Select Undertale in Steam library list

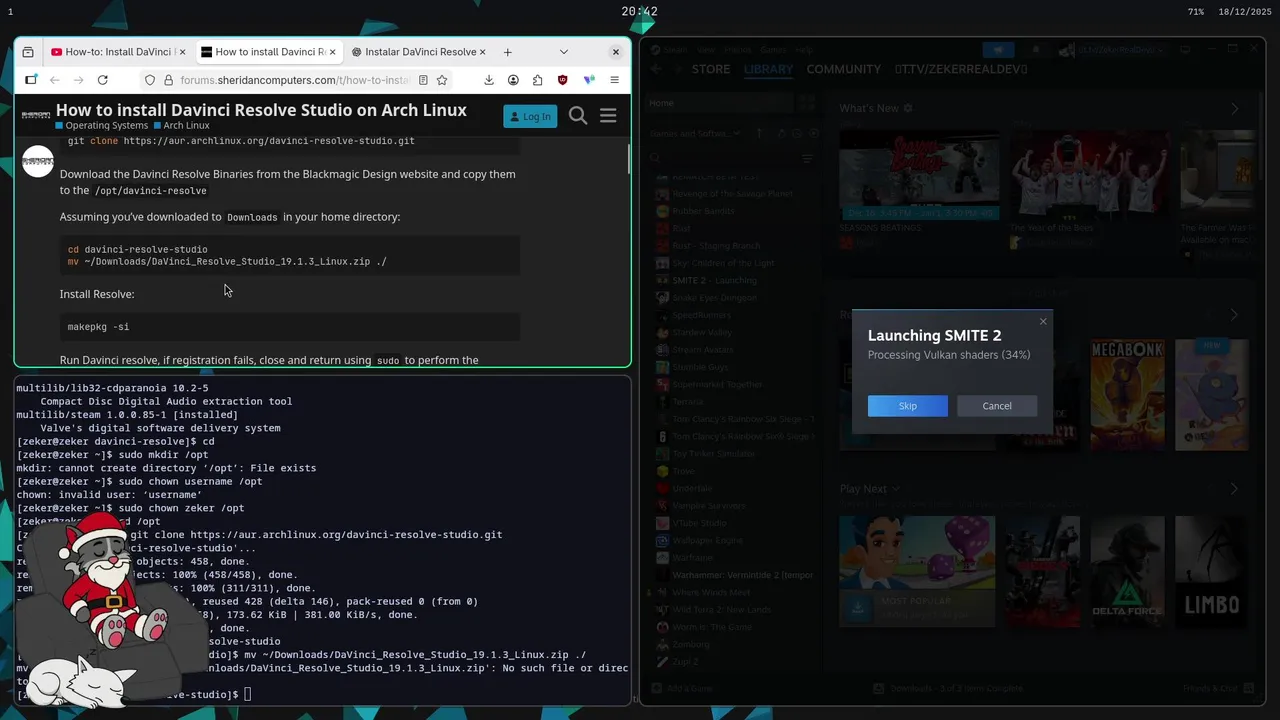(x=735, y=488)
